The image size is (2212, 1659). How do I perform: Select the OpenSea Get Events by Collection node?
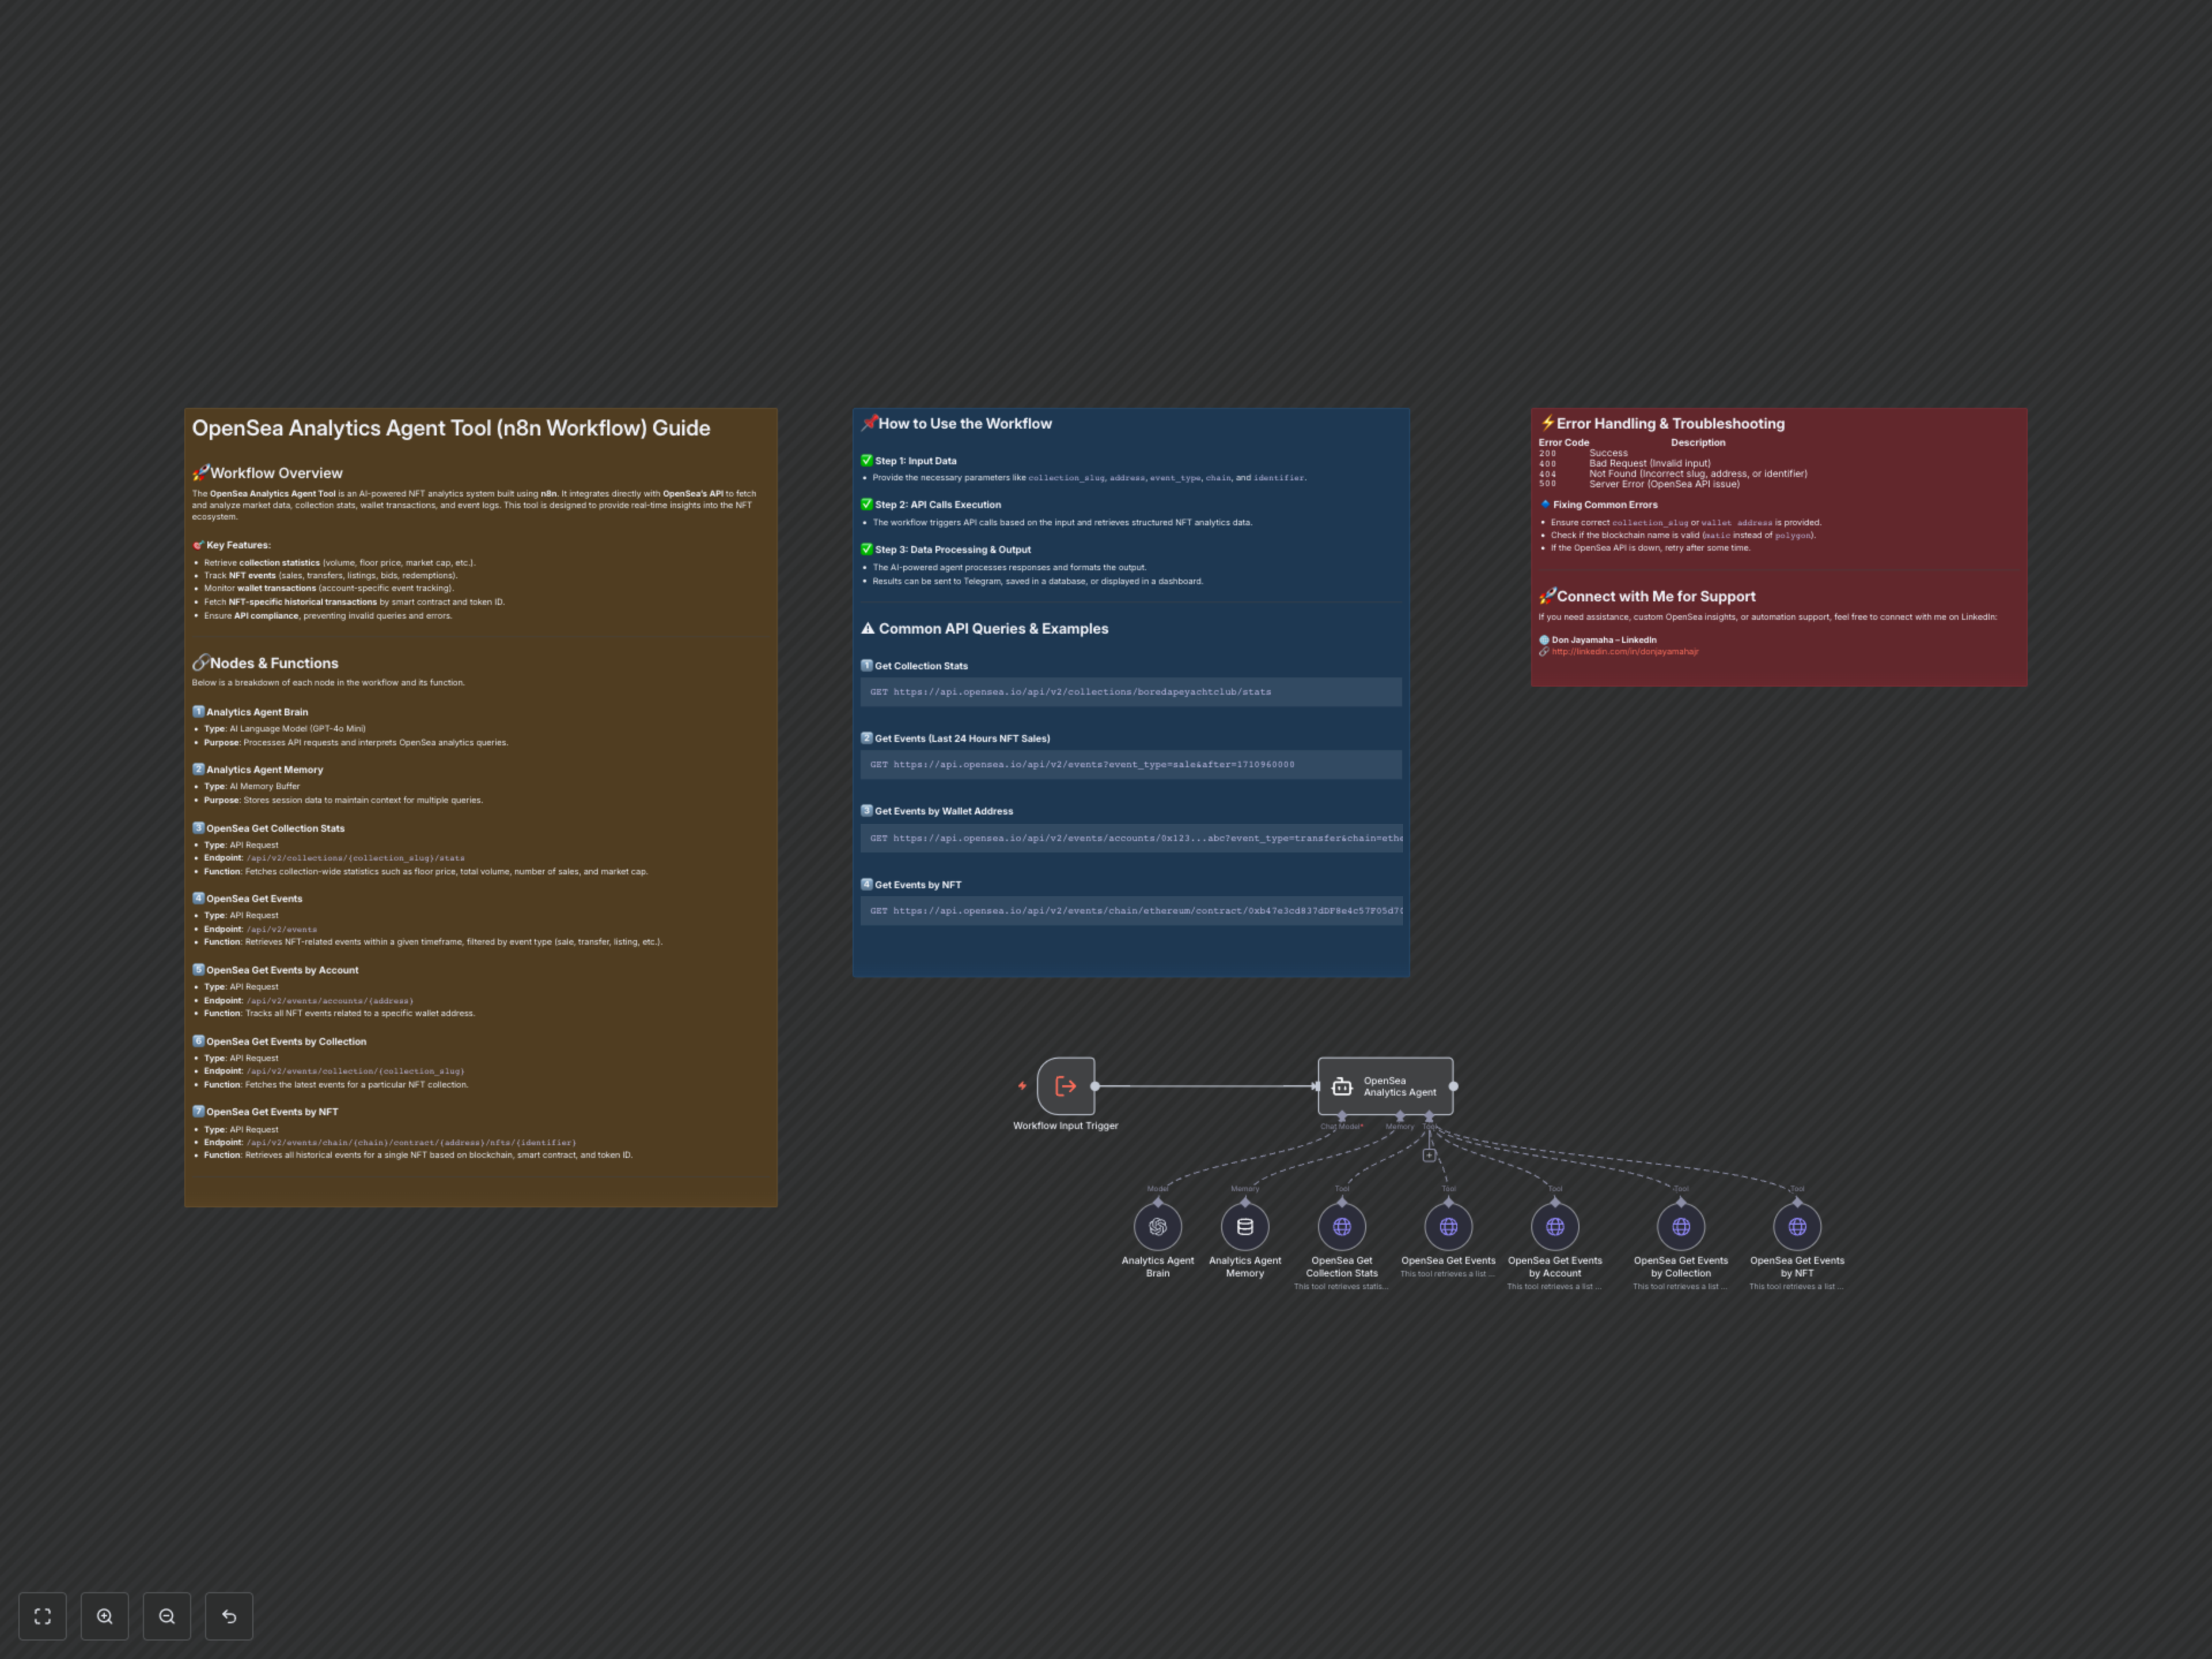[x=1681, y=1226]
